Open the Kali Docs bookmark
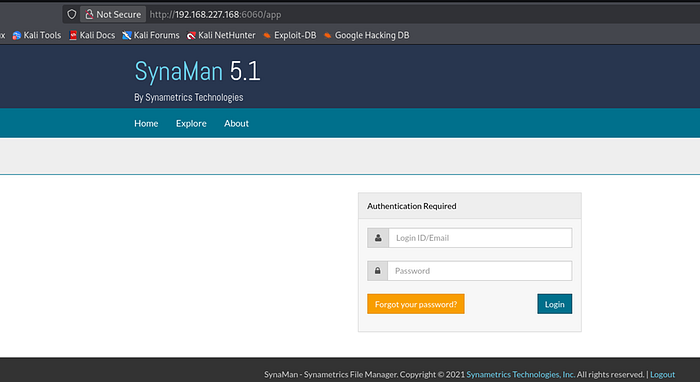The height and width of the screenshot is (382, 700). 92,35
